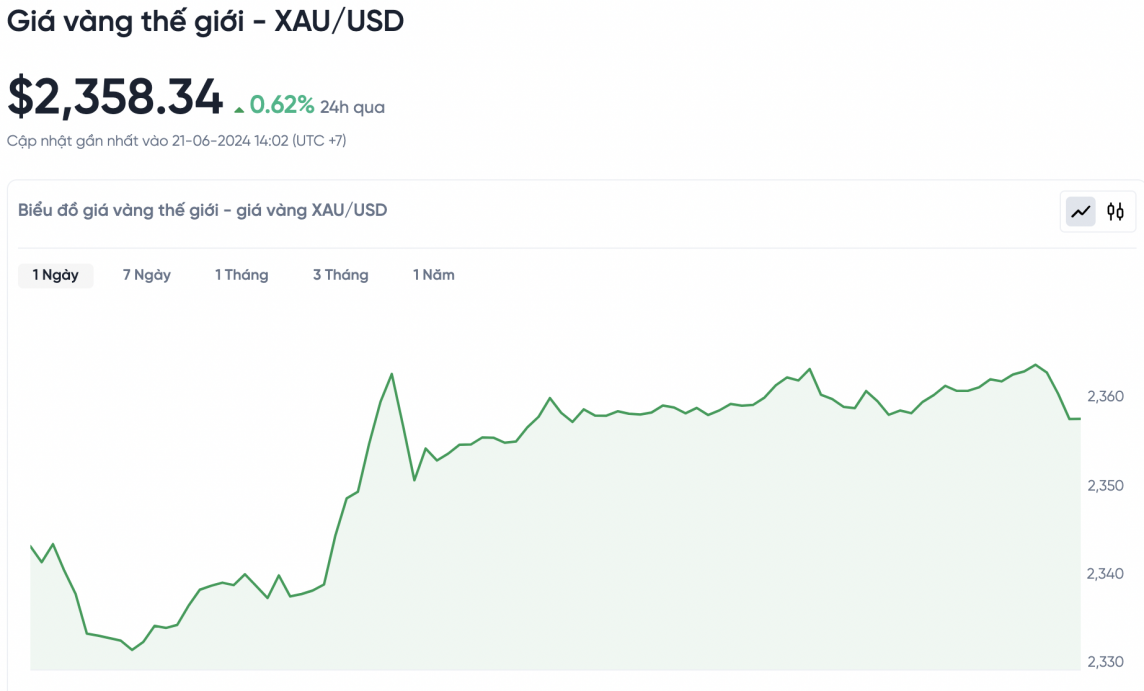Click the 24h qua label

click(352, 107)
